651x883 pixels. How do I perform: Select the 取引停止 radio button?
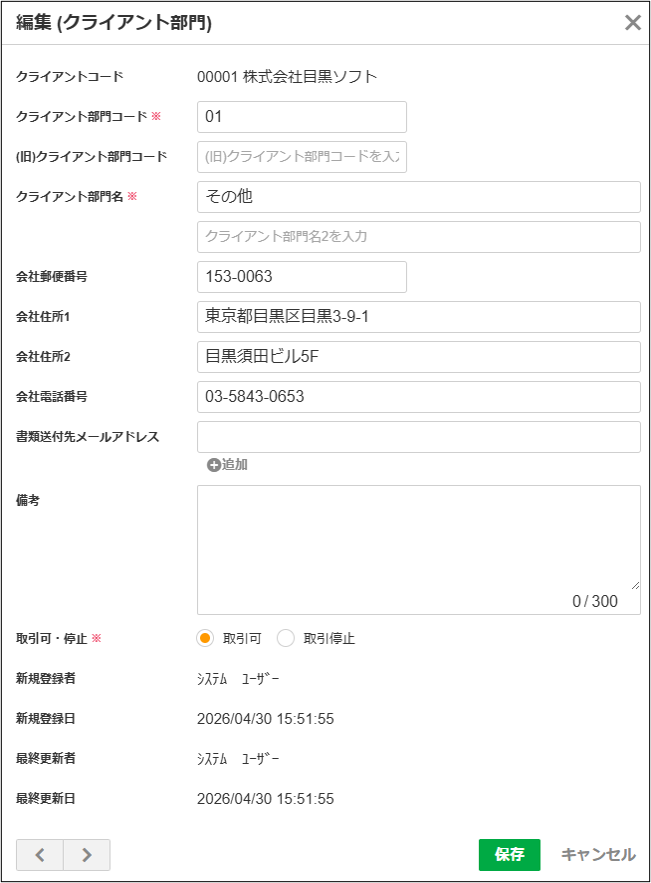(286, 638)
